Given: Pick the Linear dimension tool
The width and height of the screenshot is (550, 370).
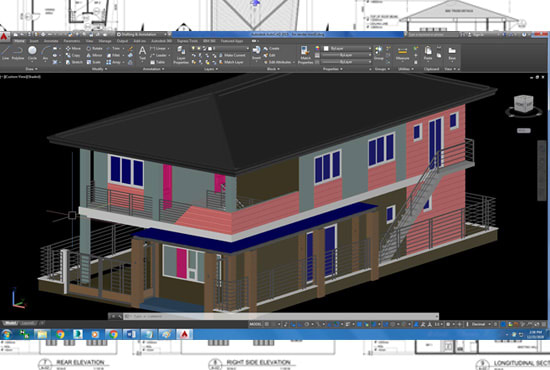Looking at the screenshot, I should point(158,48).
